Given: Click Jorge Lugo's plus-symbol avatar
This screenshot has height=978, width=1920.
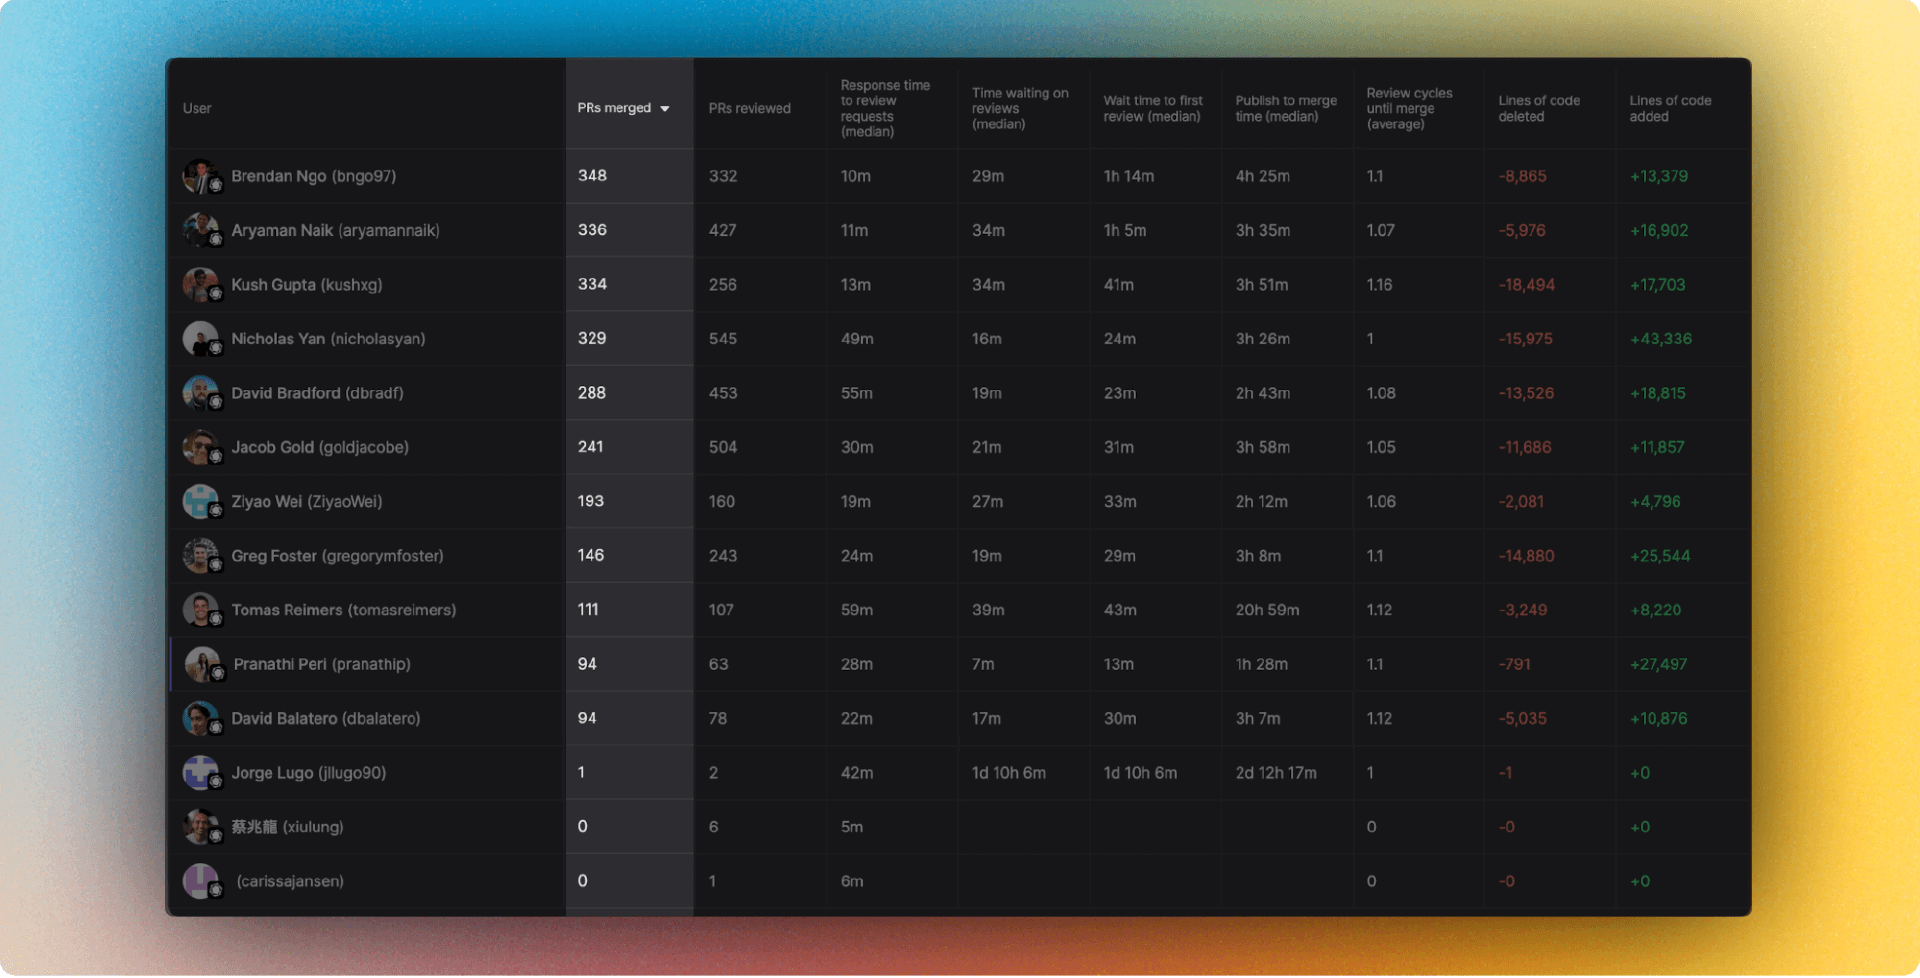Looking at the screenshot, I should point(202,772).
